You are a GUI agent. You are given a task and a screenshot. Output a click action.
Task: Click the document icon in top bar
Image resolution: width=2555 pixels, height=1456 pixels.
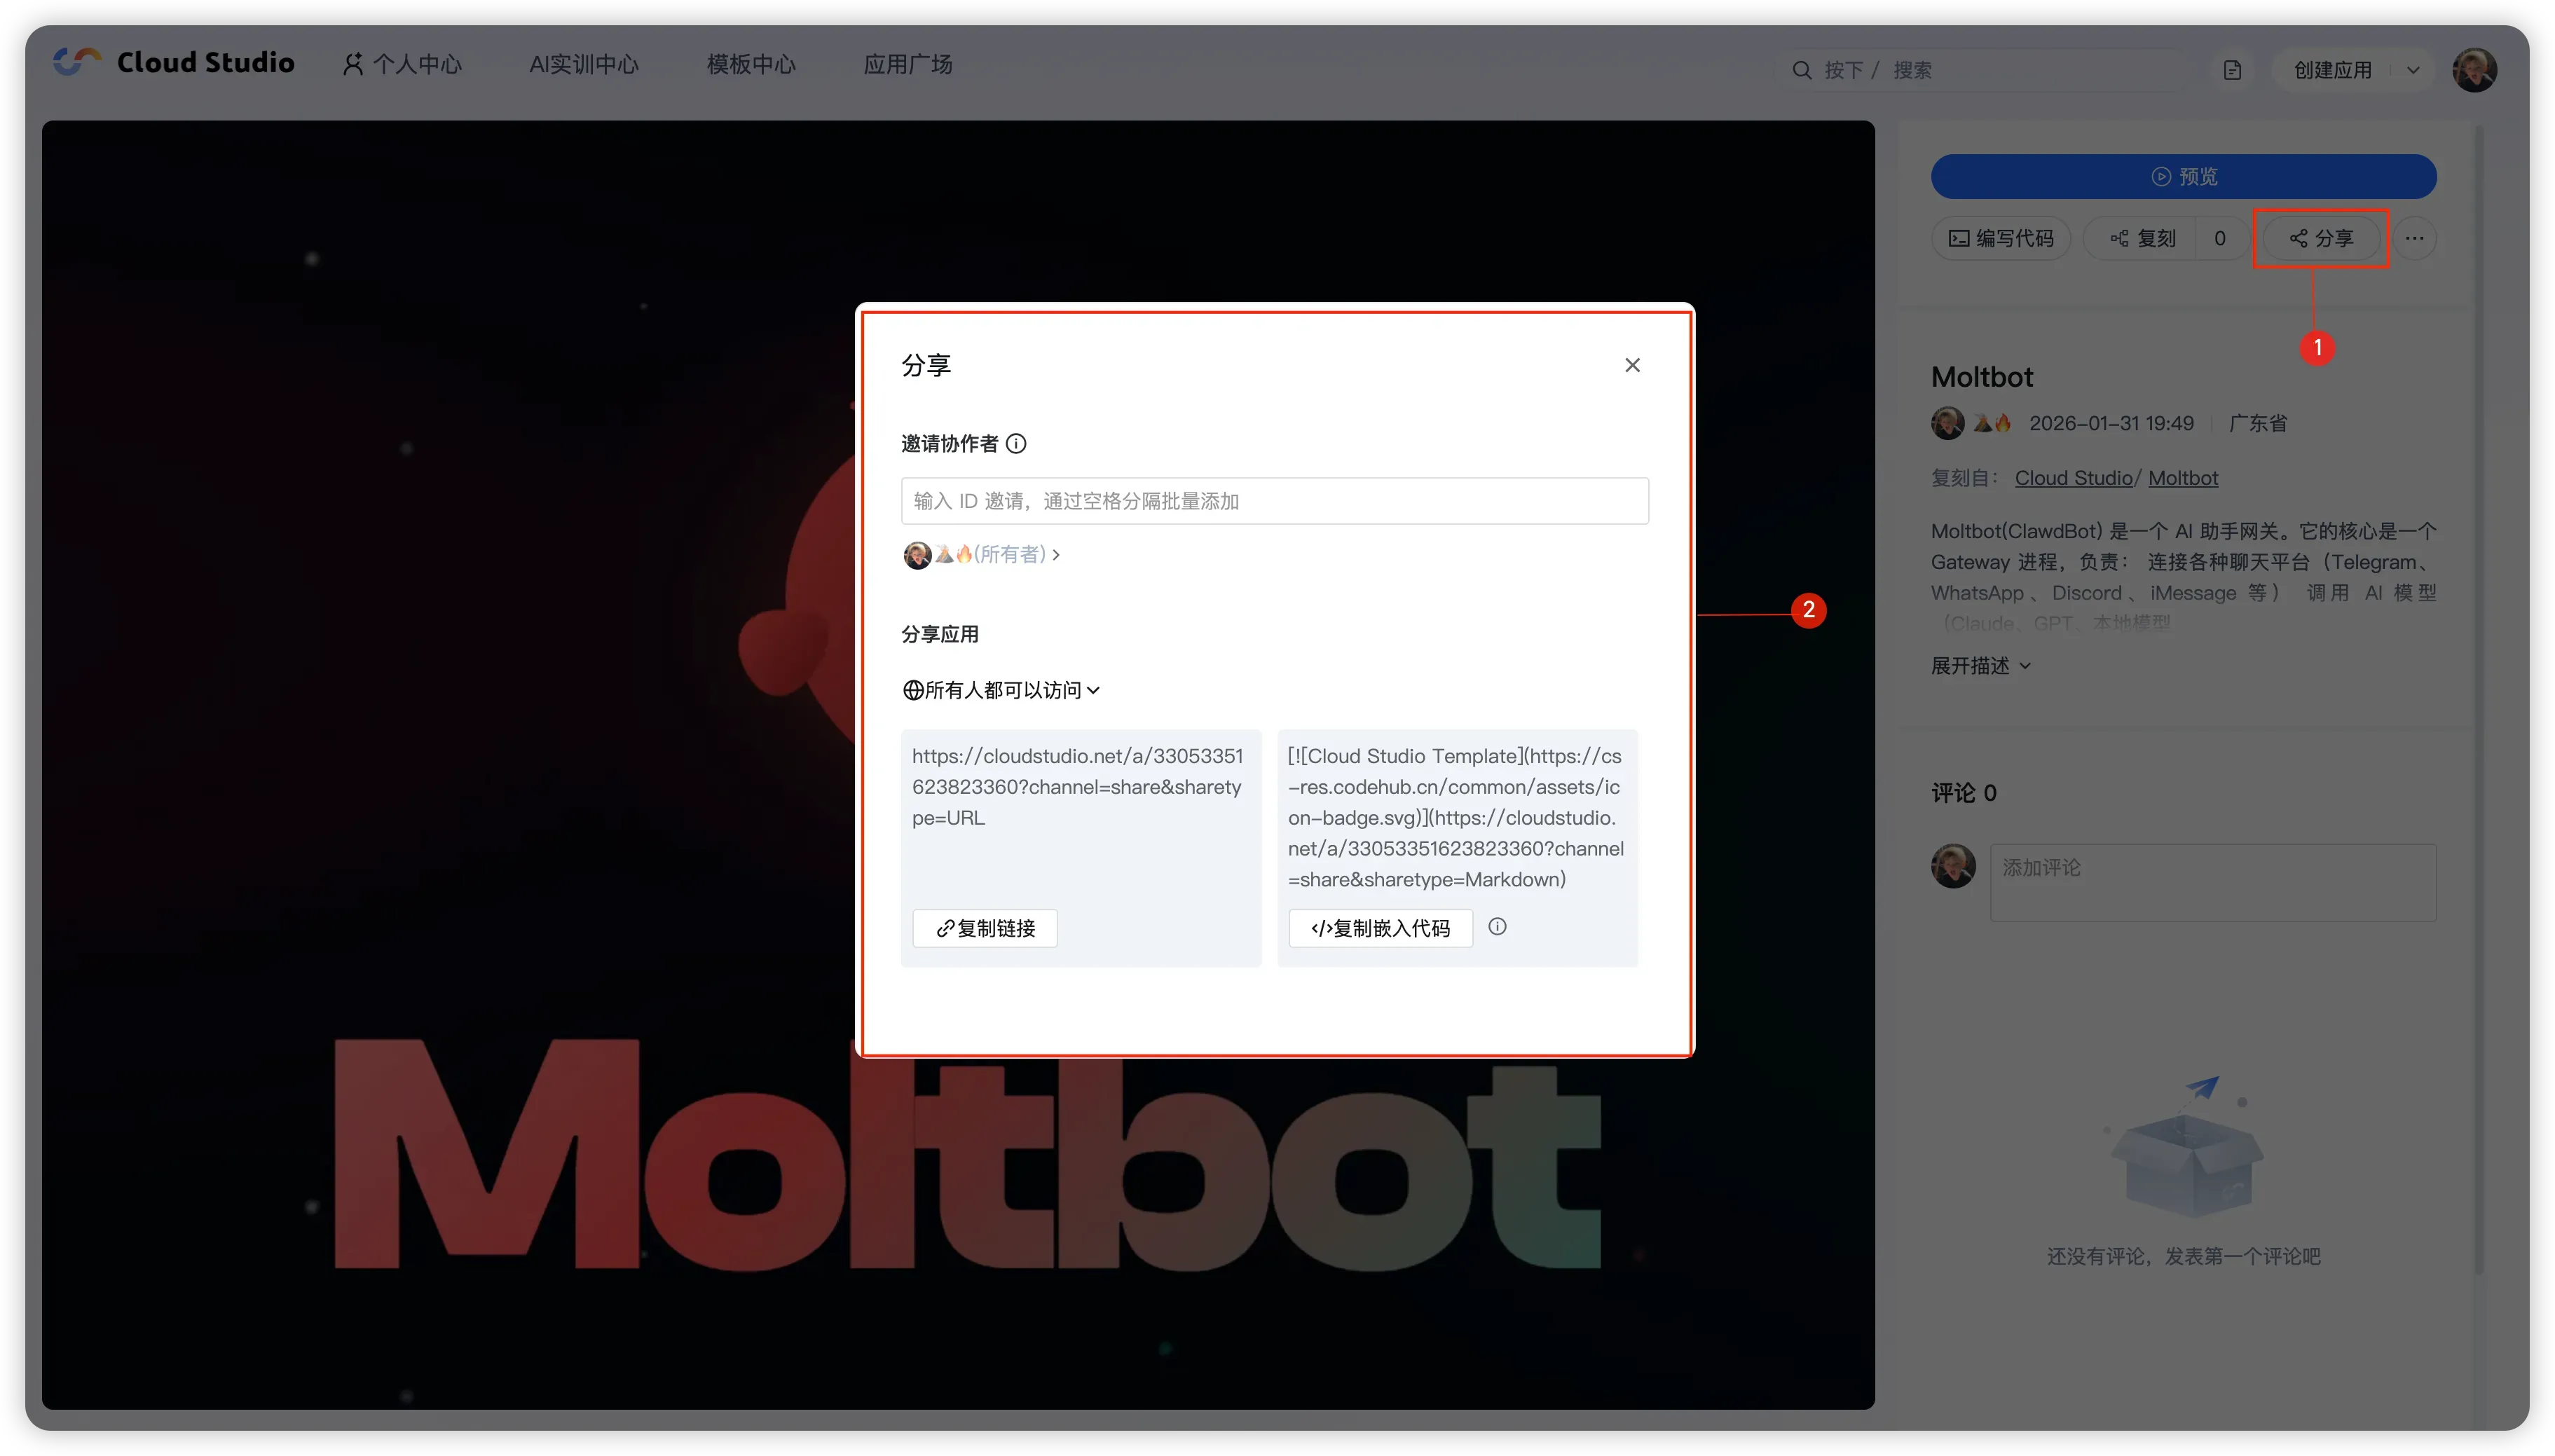2232,70
